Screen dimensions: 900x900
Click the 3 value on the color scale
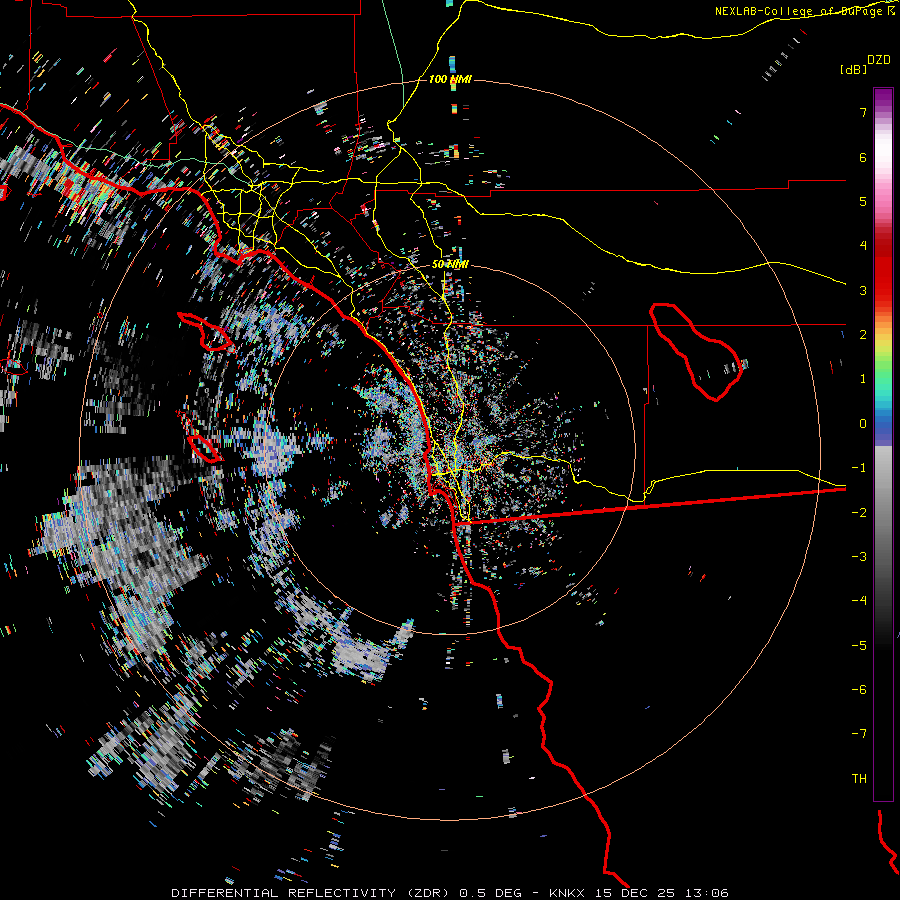(863, 290)
